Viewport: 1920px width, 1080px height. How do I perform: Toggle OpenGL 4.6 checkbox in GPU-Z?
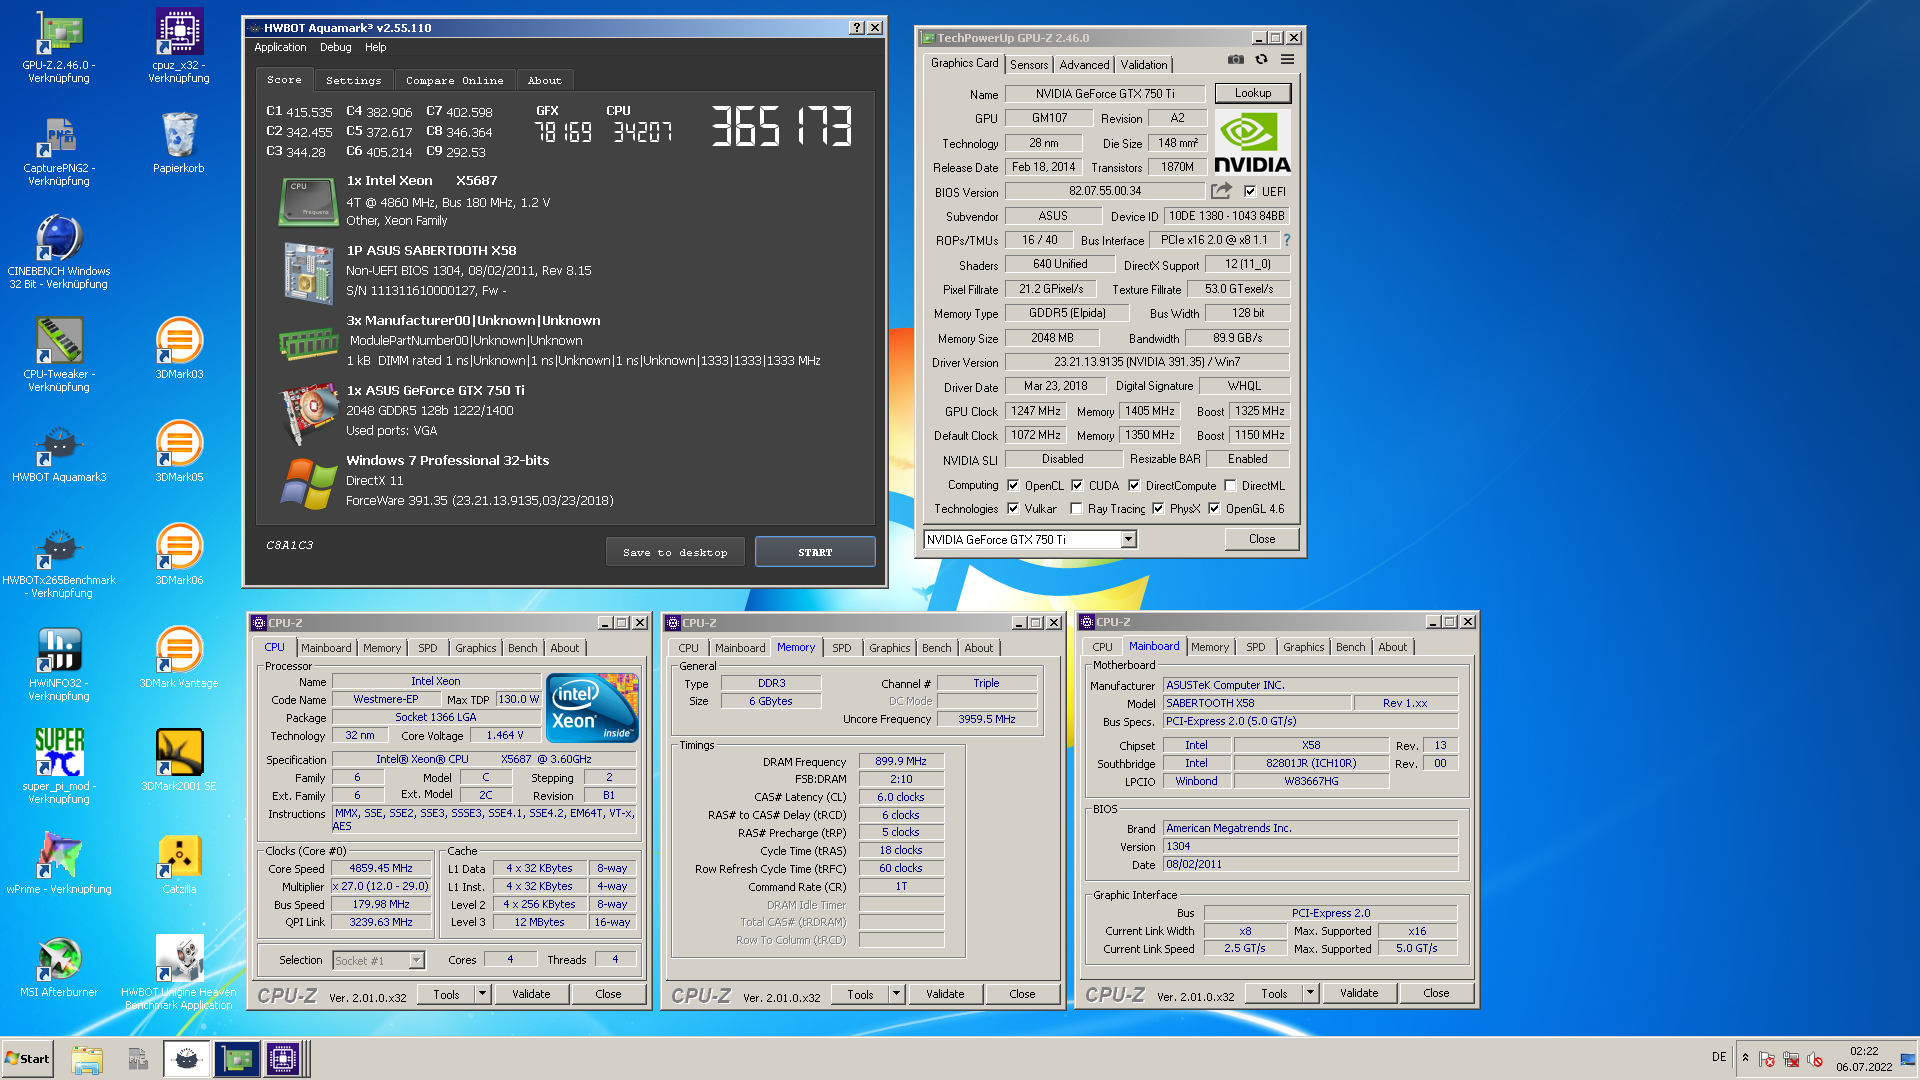pos(1214,509)
